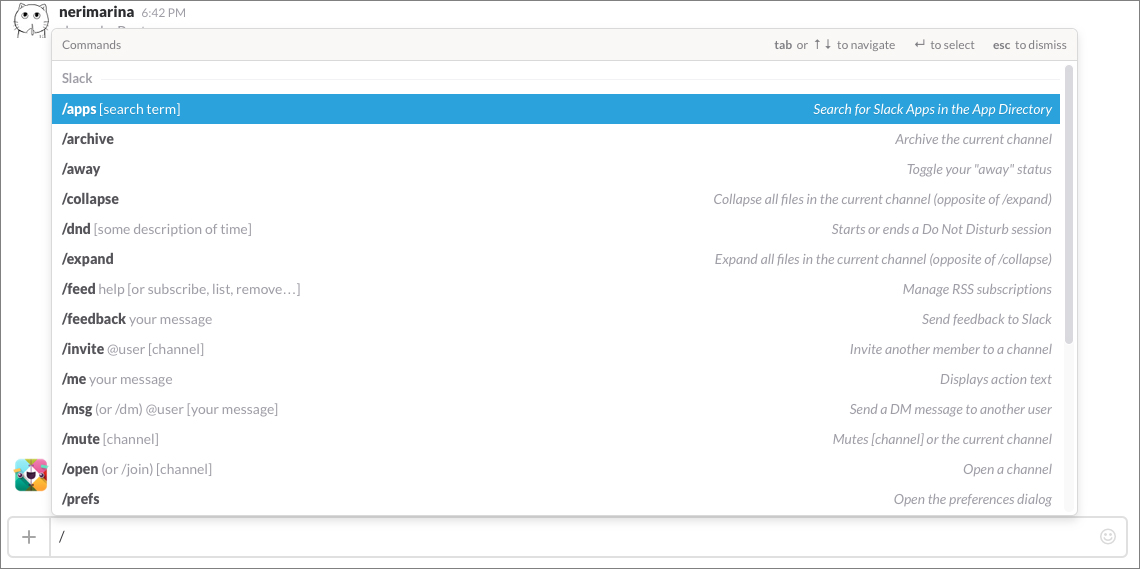Image resolution: width=1140 pixels, height=569 pixels.
Task: Click 'Manage RSS subscriptions' description
Action: 977,289
